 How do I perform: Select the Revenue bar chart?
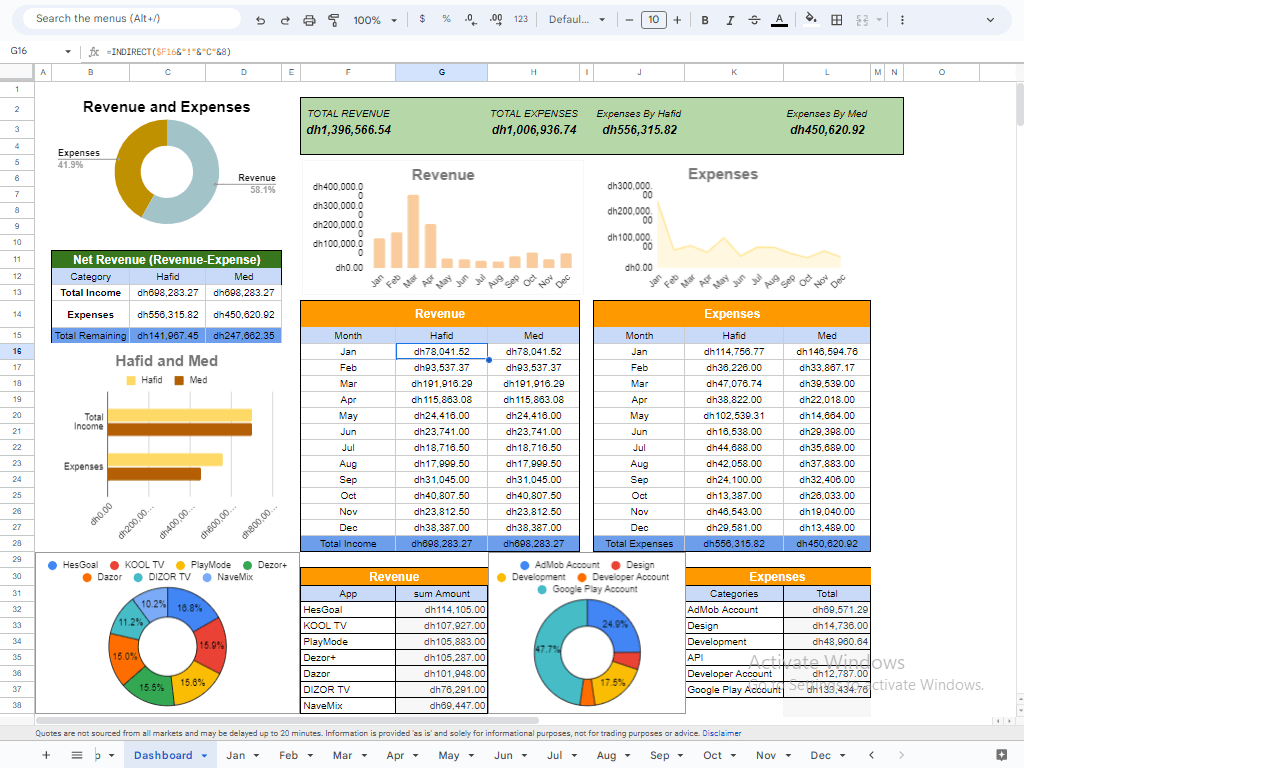(442, 227)
